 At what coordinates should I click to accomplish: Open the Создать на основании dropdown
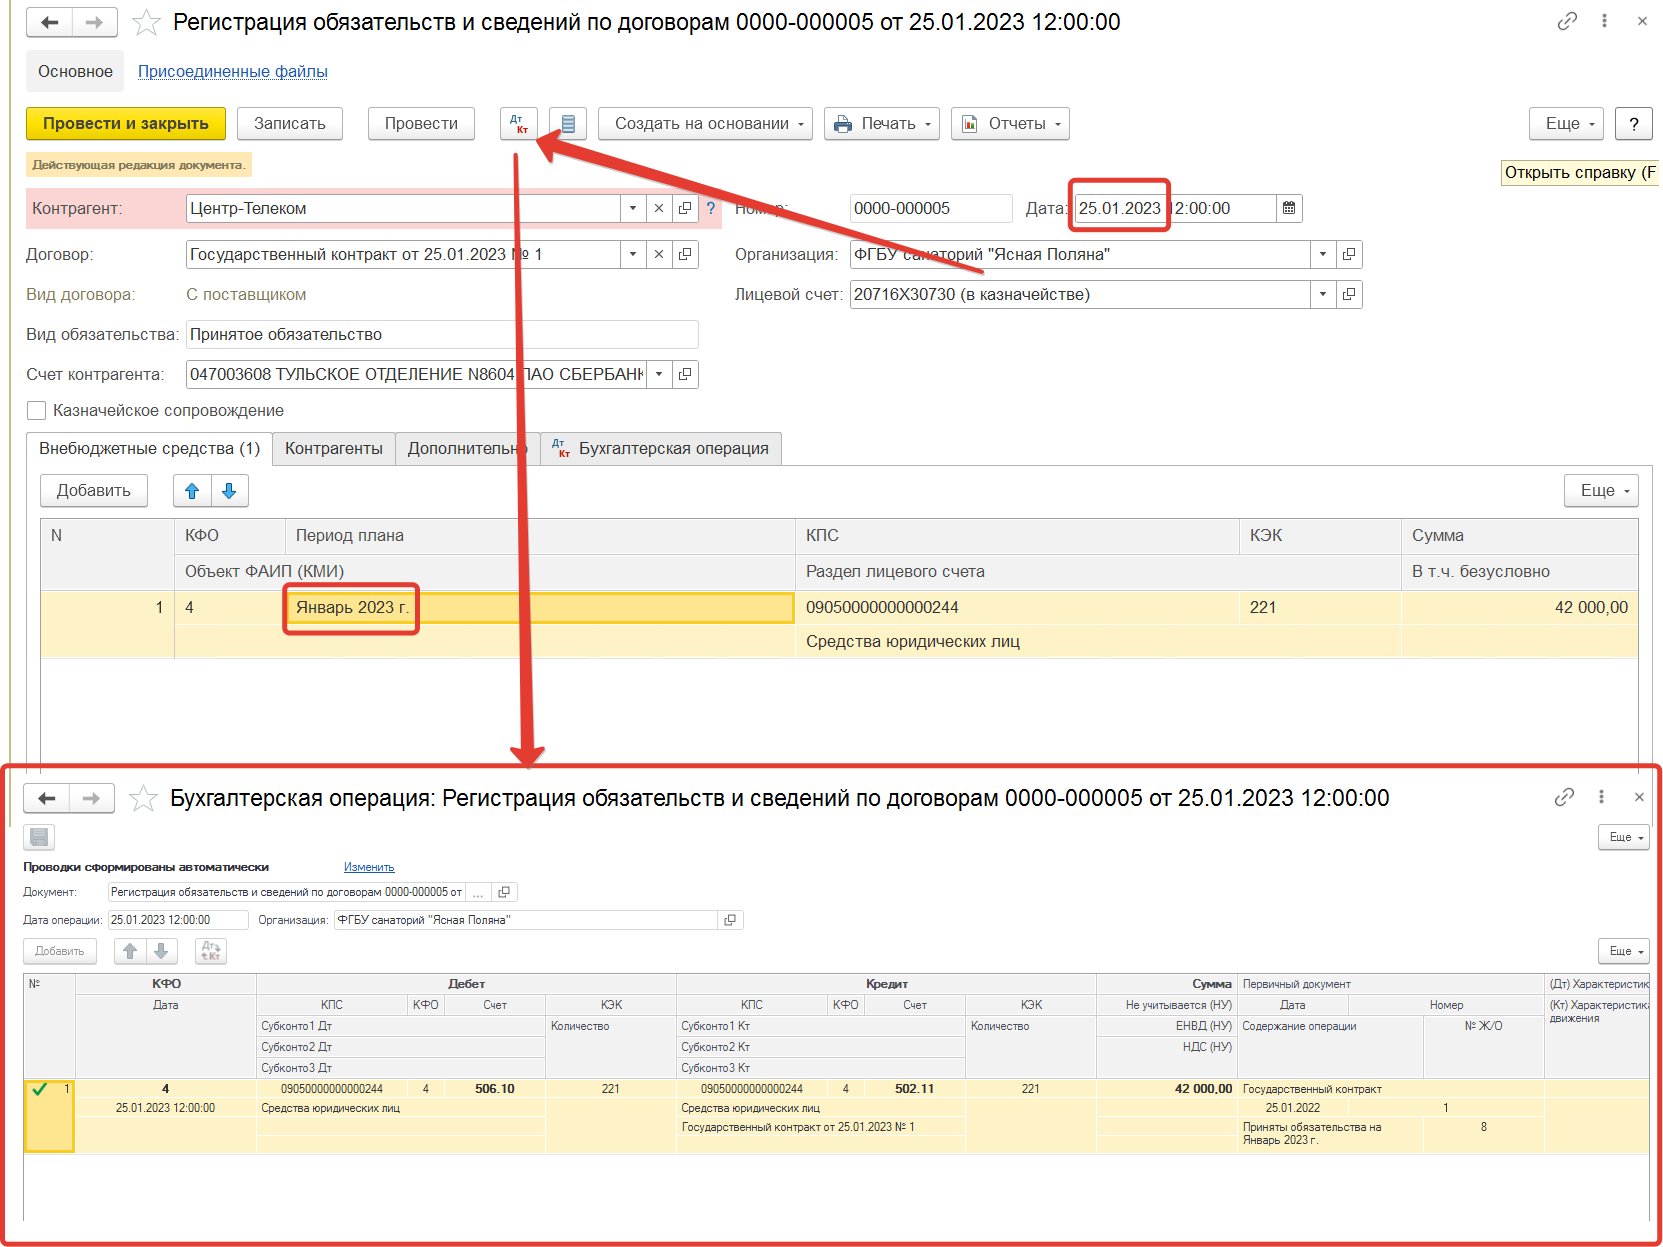pyautogui.click(x=705, y=124)
